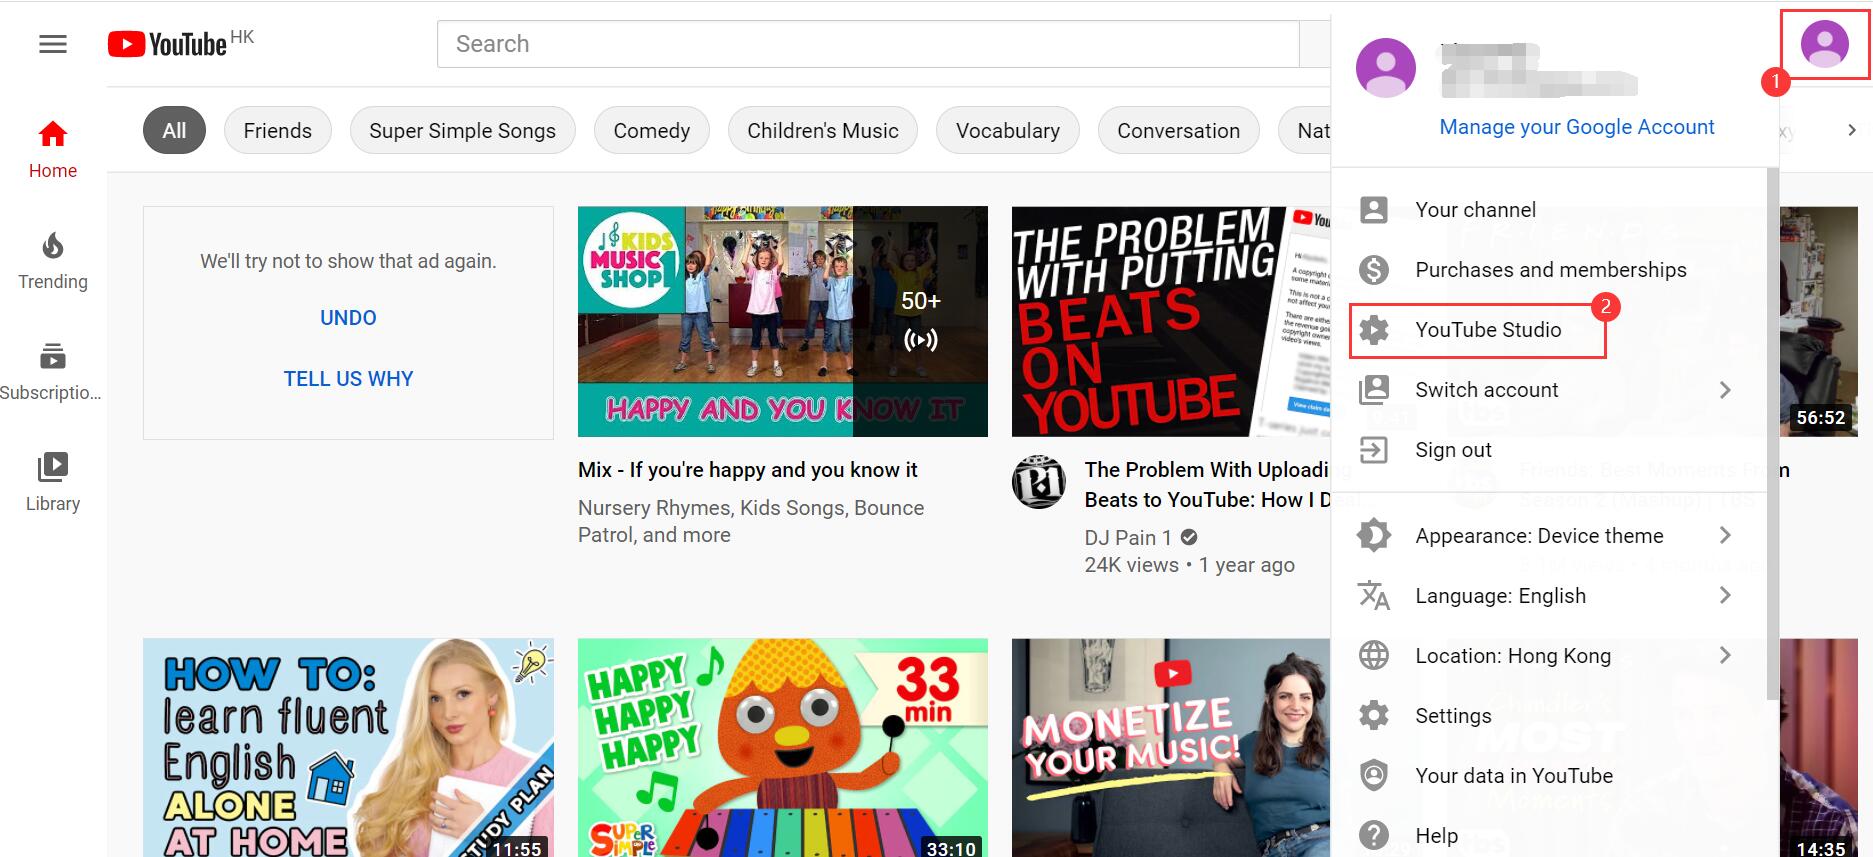
Task: Expand Language: English options
Action: [1724, 596]
